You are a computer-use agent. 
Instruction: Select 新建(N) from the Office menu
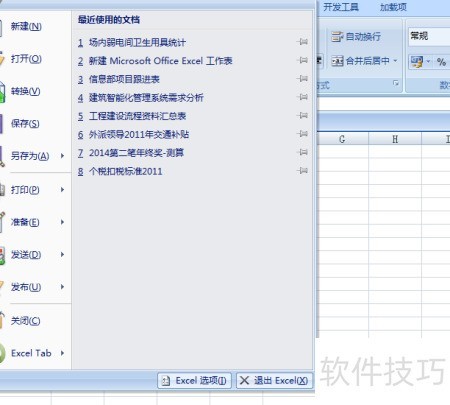(x=26, y=26)
